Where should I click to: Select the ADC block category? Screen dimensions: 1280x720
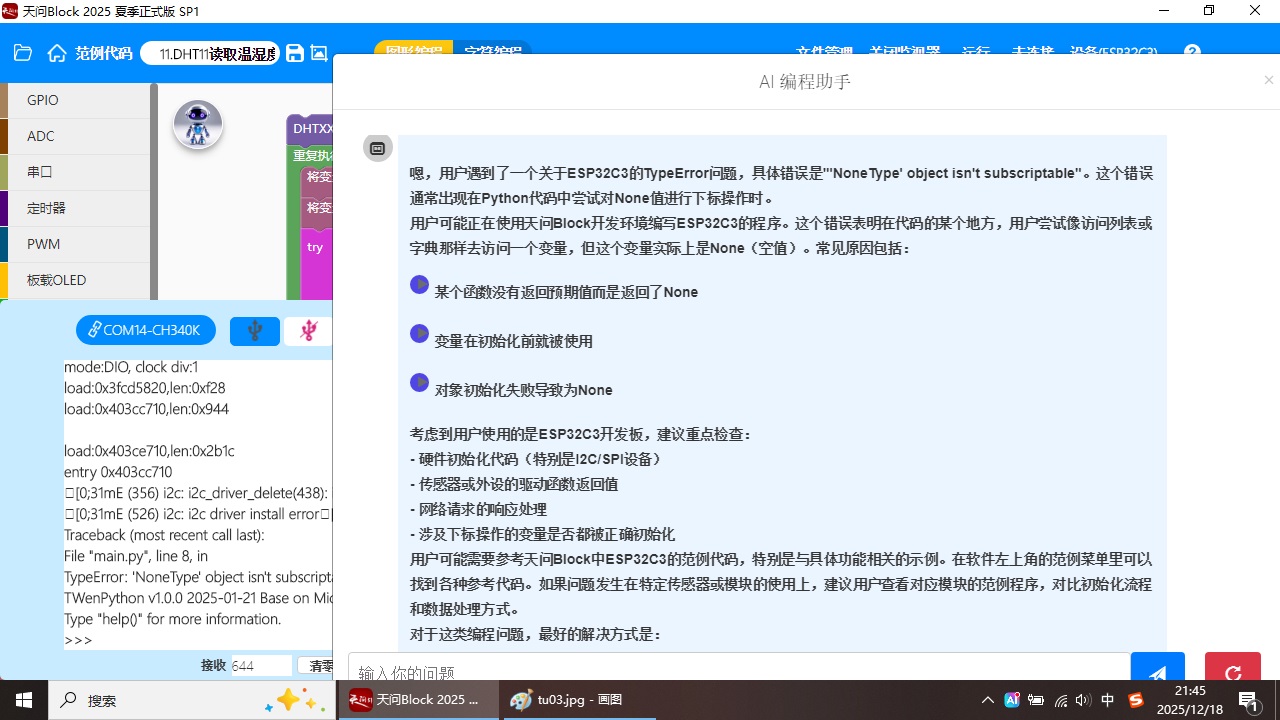[79, 136]
